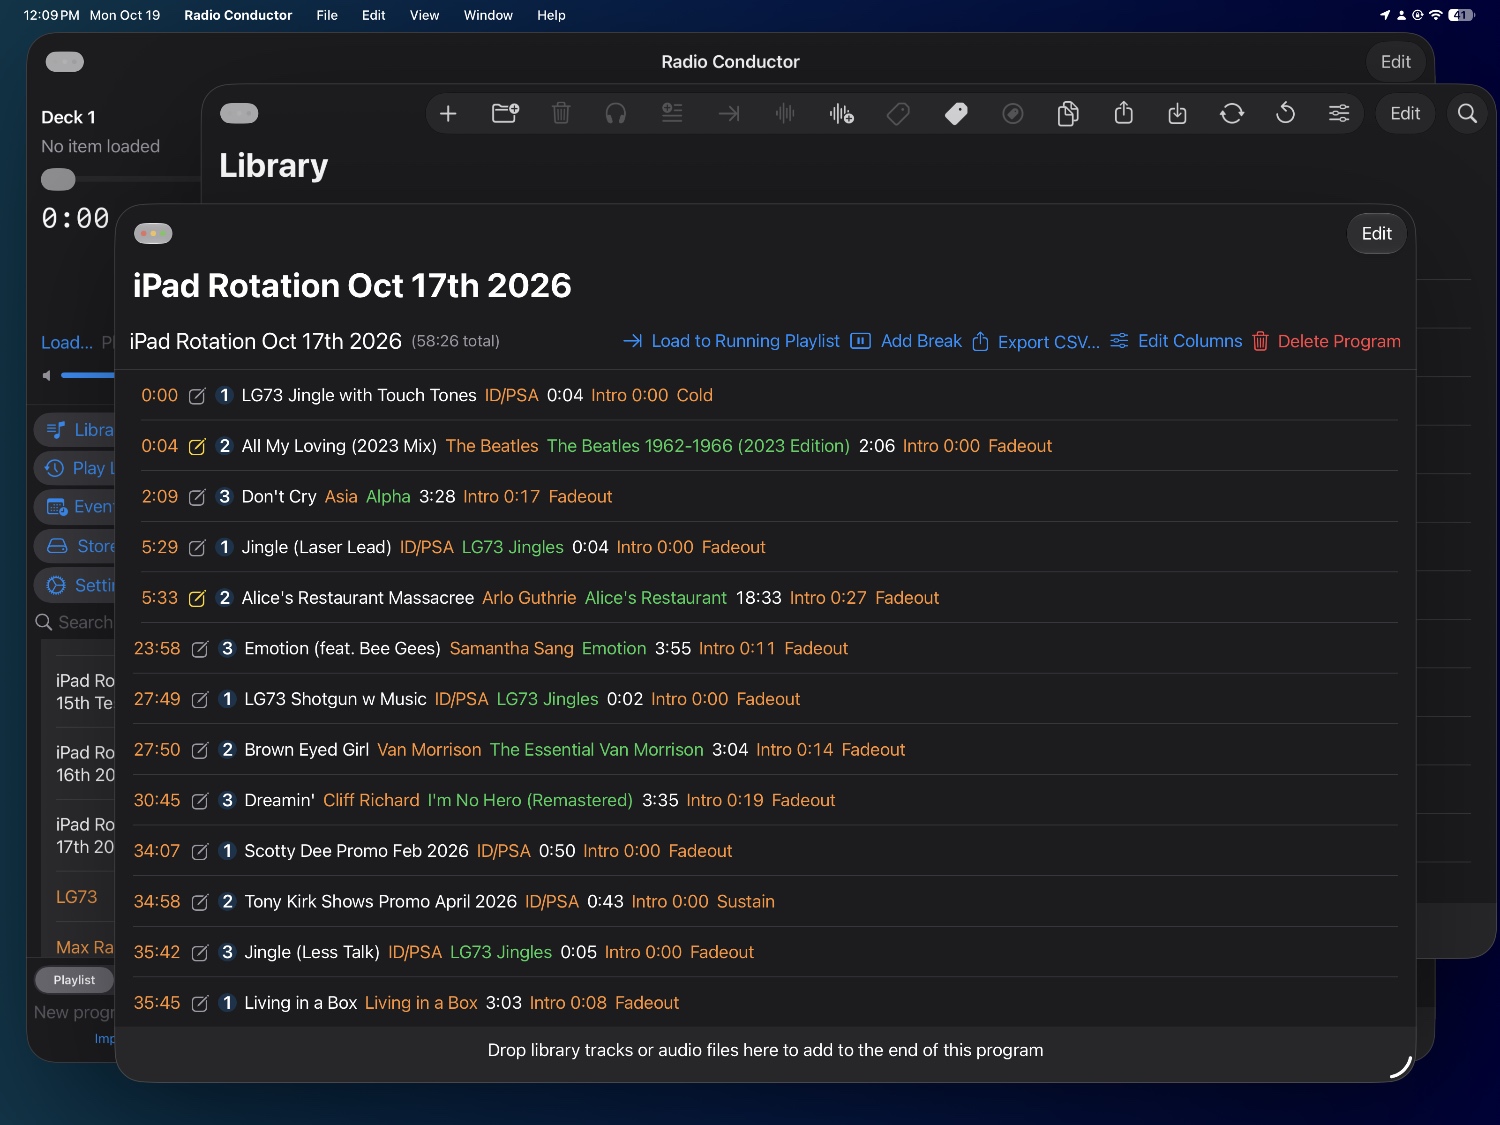
Task: Click the magnifier search button in Library window
Action: coord(1467,114)
